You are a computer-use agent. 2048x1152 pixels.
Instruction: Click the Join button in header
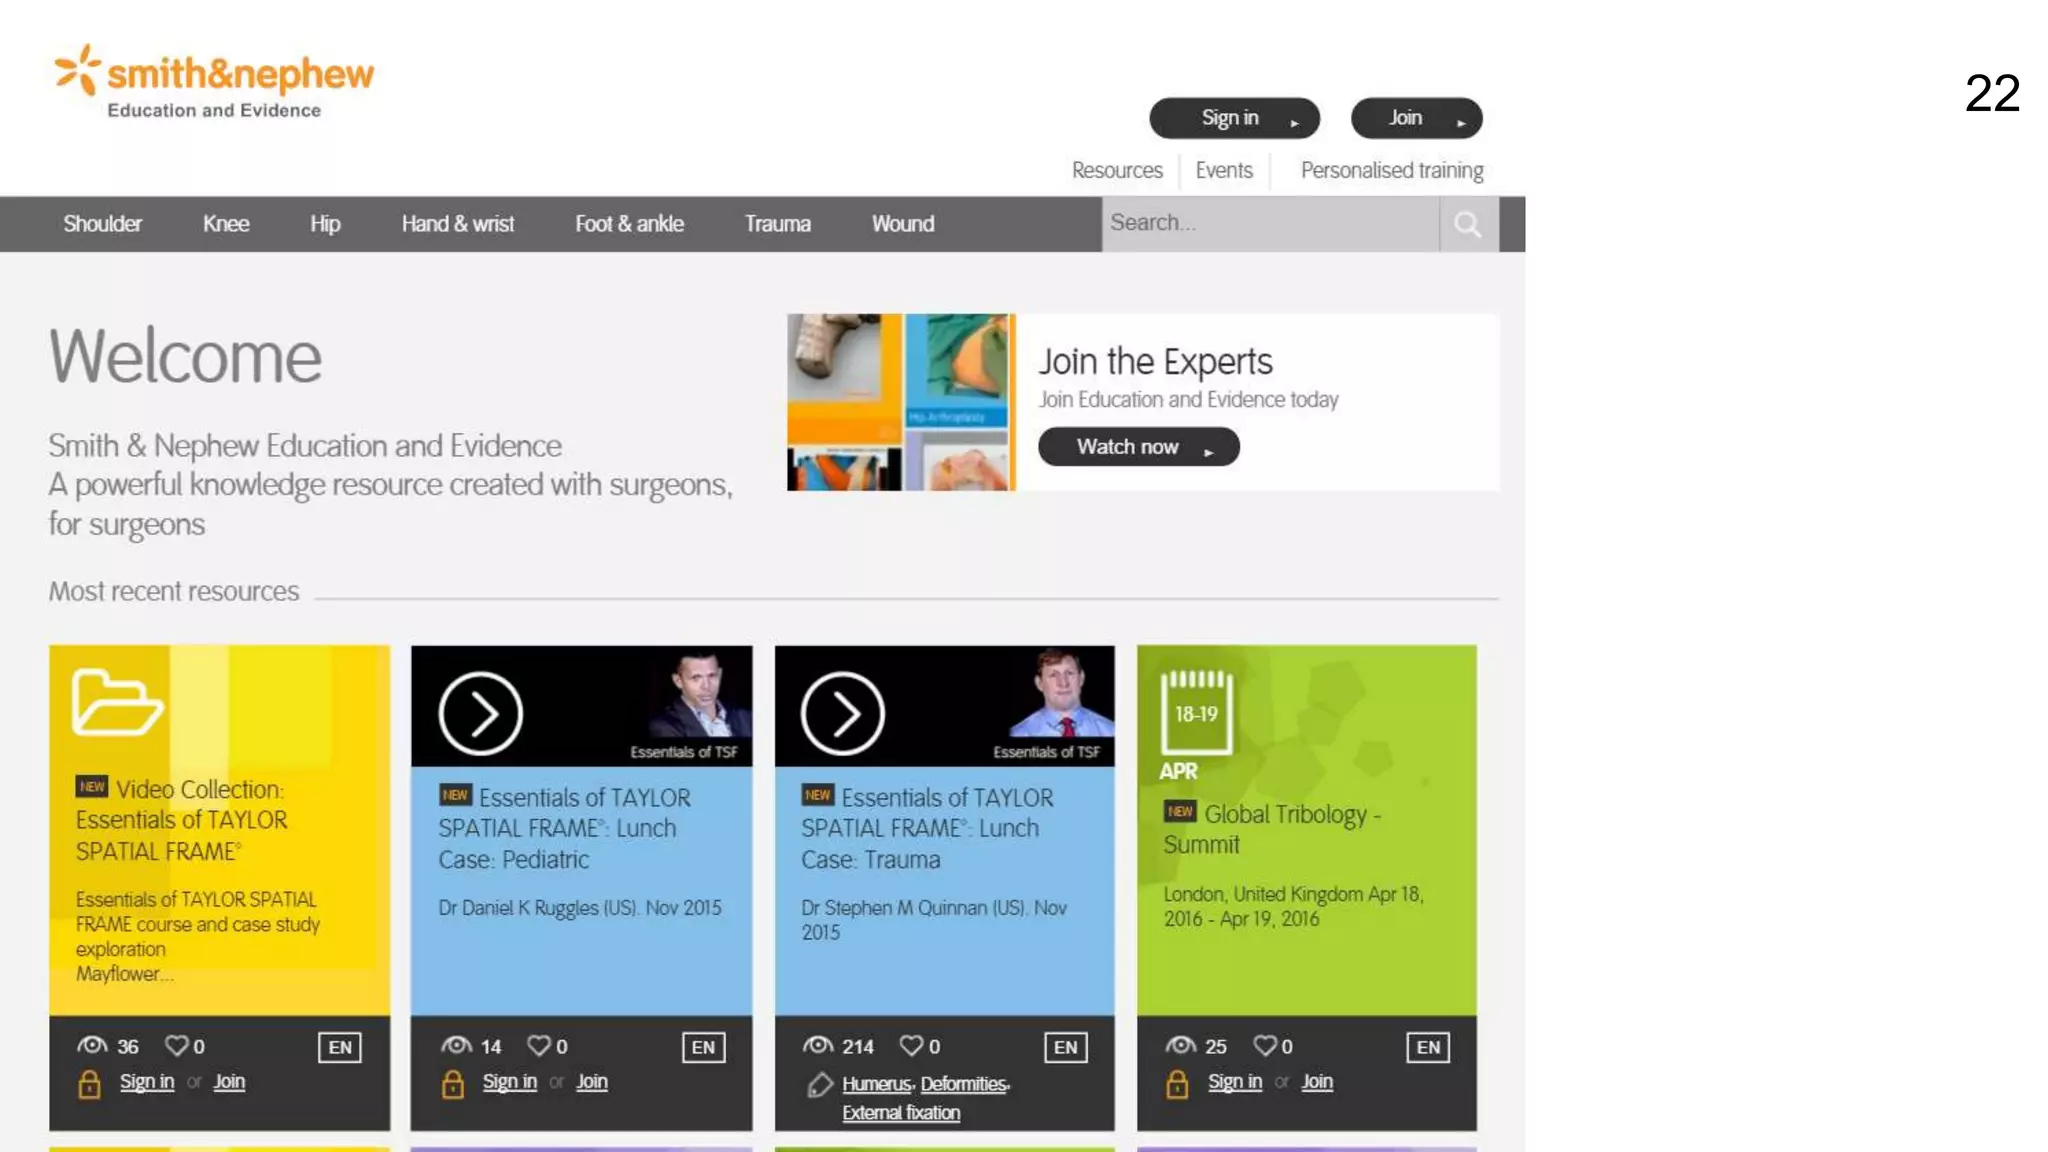[1416, 118]
